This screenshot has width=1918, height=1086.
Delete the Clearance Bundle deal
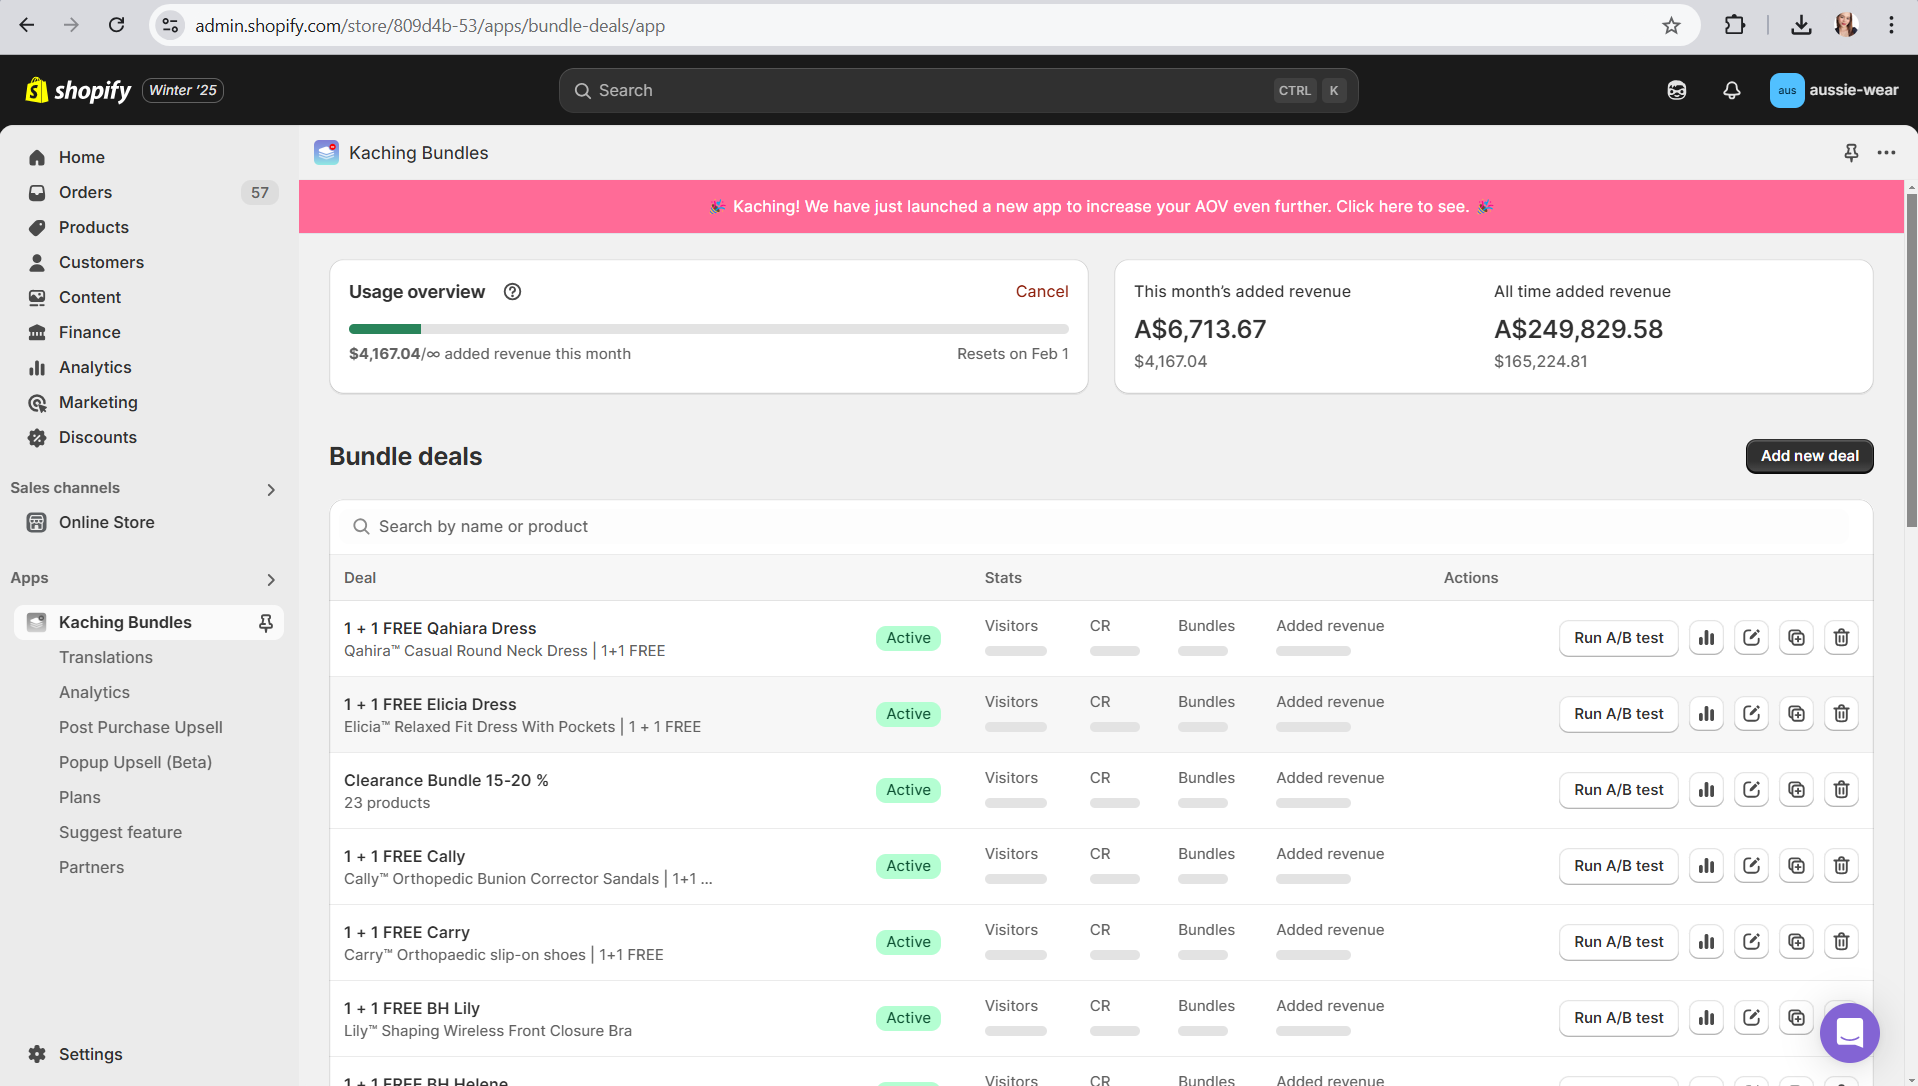1841,790
